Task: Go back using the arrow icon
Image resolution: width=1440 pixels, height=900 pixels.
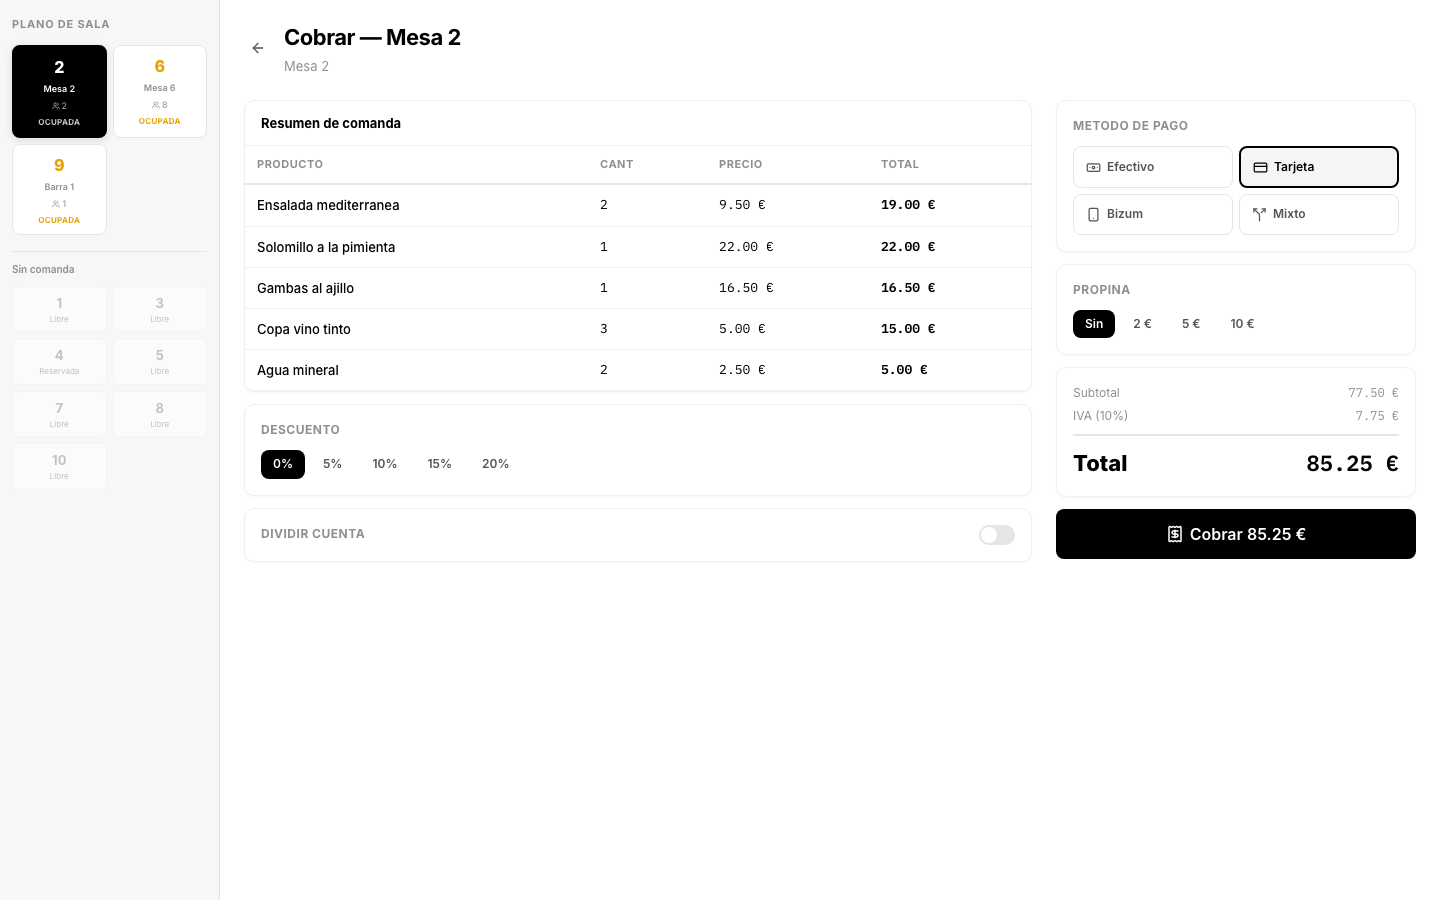Action: pos(258,48)
